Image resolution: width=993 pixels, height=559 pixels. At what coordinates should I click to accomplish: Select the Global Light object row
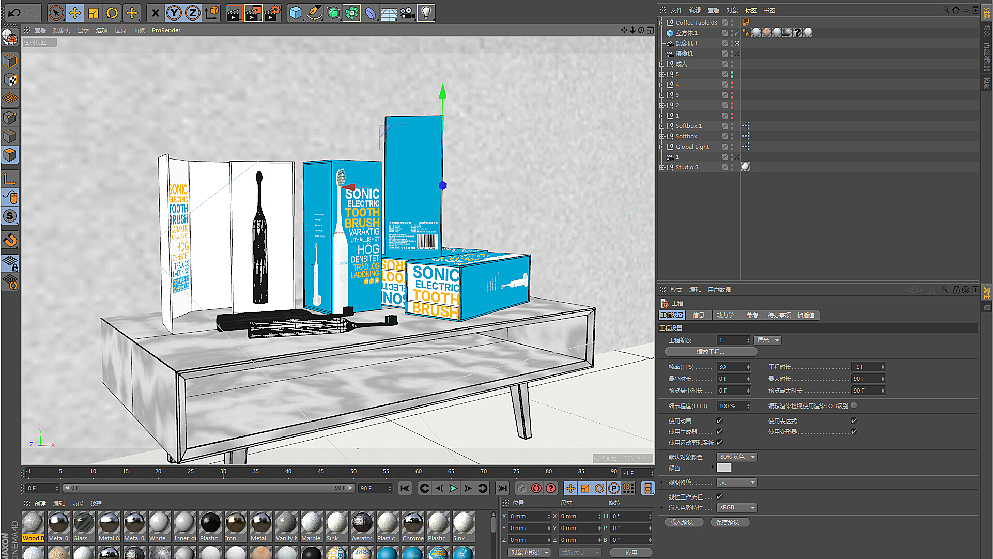point(693,146)
